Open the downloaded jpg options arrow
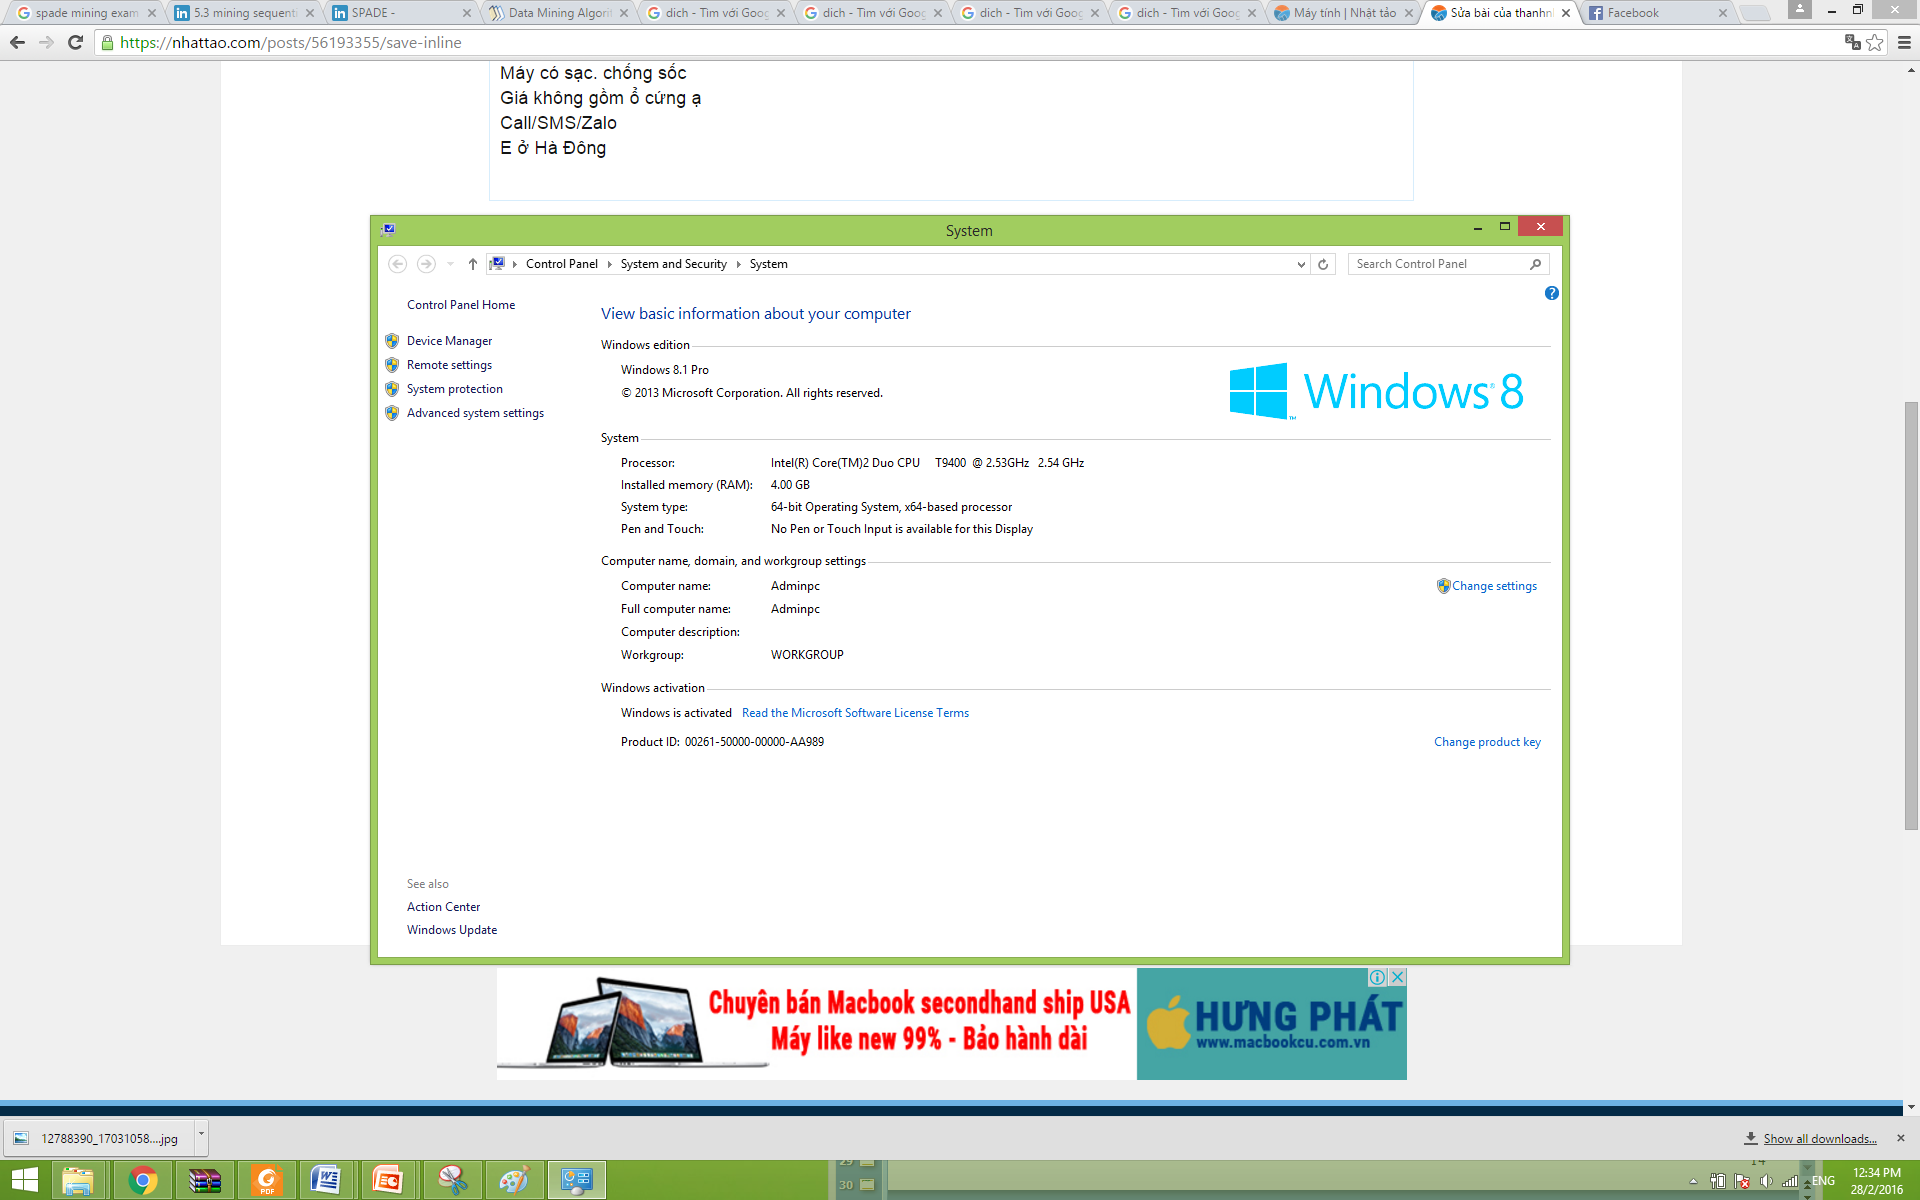 point(201,1137)
